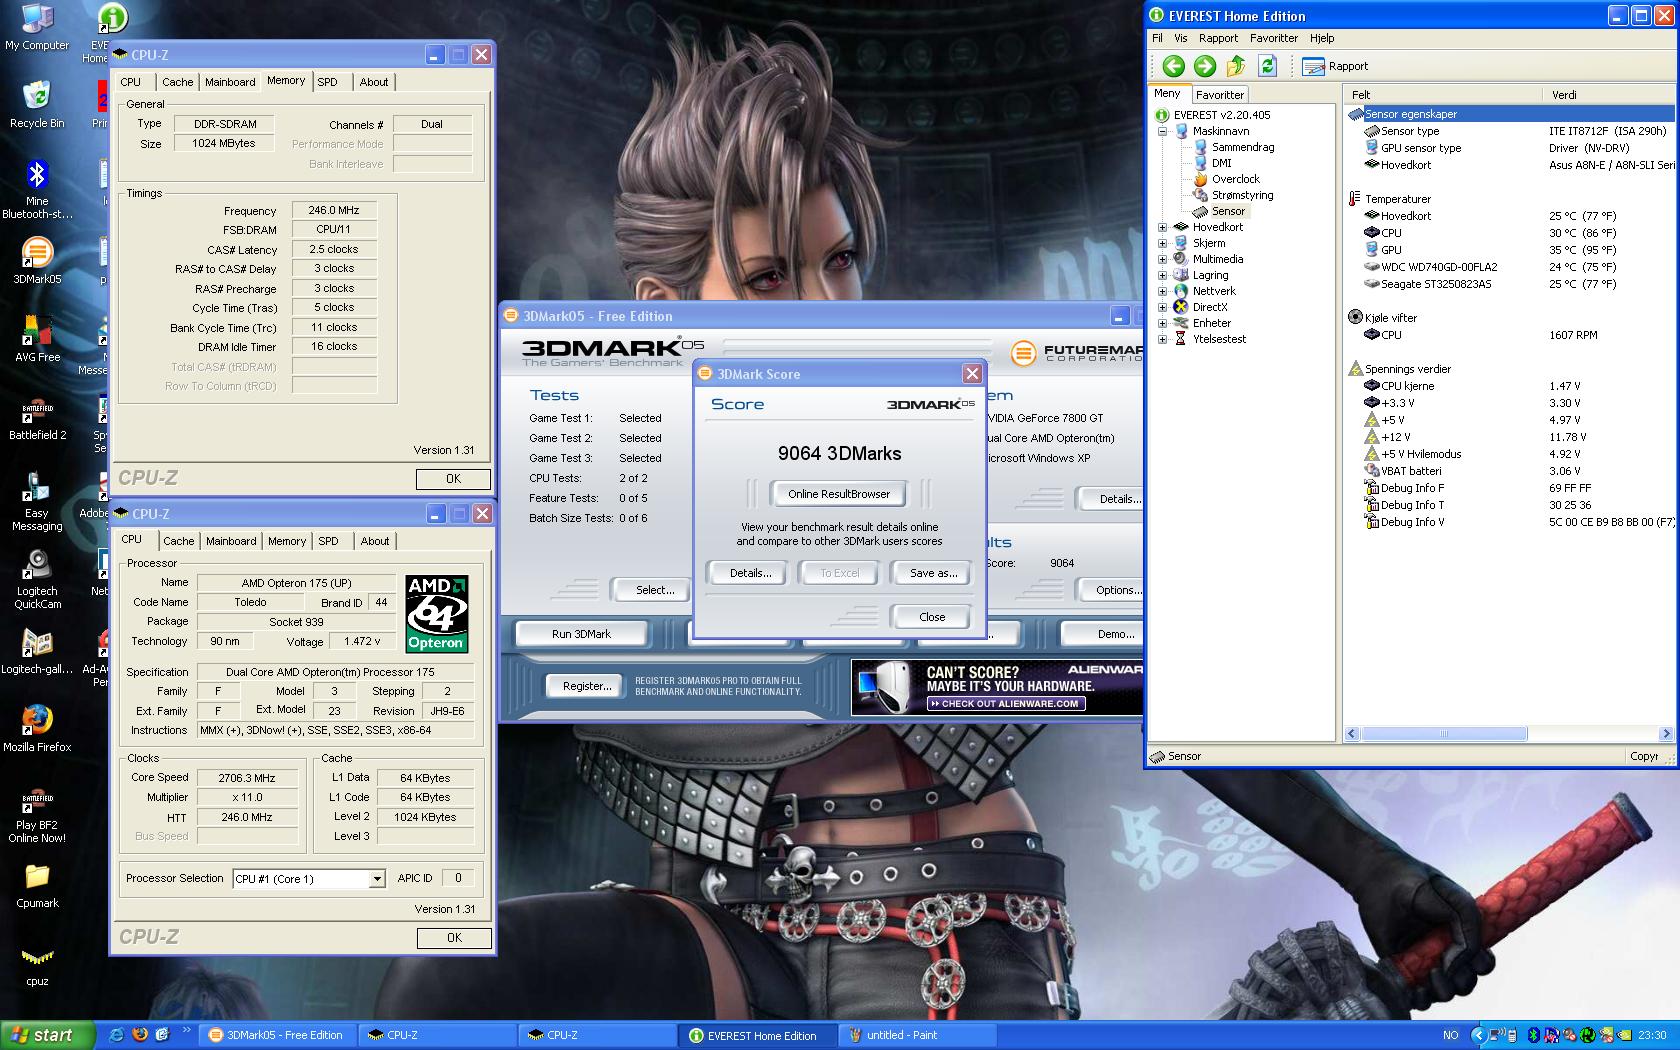This screenshot has height=1050, width=1680.
Task: Close the 3DMark Score dialog via Close
Action: (931, 617)
